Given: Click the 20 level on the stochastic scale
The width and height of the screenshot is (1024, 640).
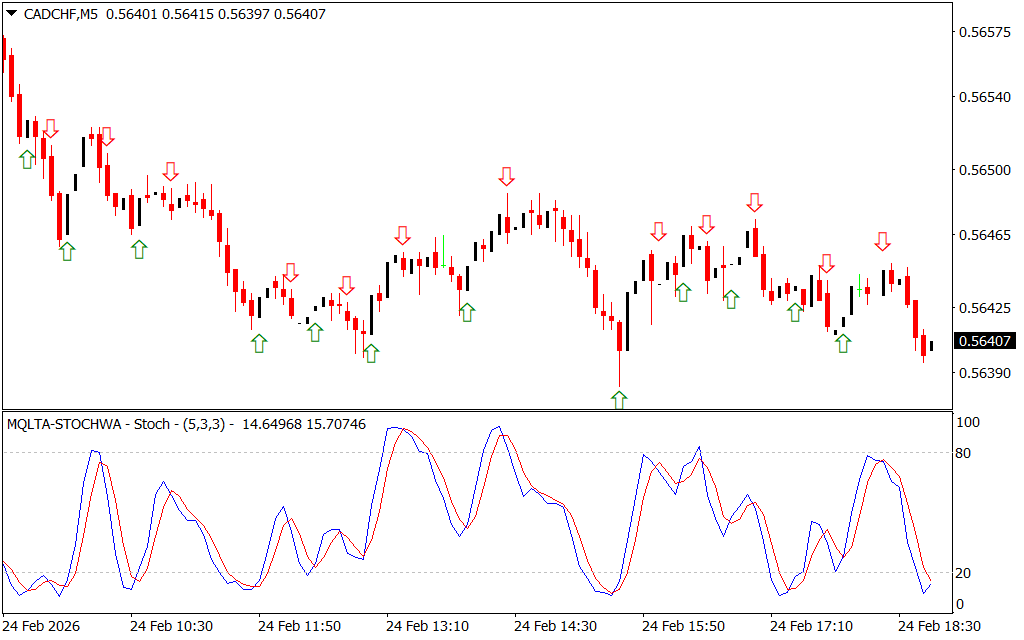Looking at the screenshot, I should [965, 573].
